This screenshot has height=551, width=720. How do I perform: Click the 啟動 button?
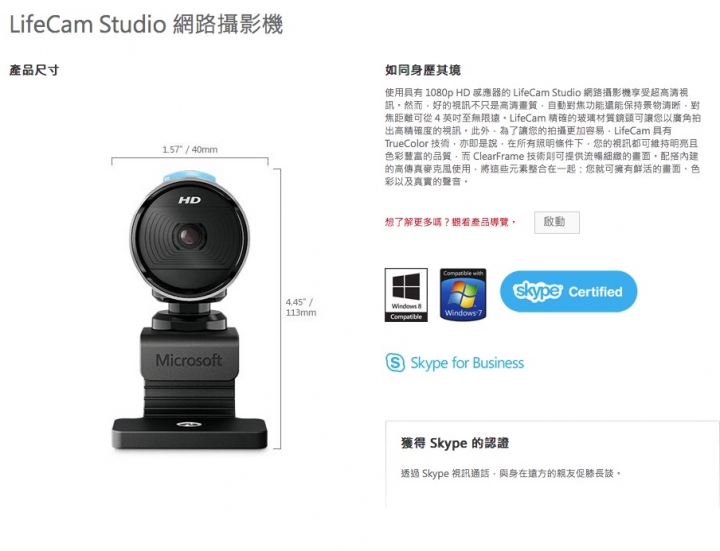point(557,222)
